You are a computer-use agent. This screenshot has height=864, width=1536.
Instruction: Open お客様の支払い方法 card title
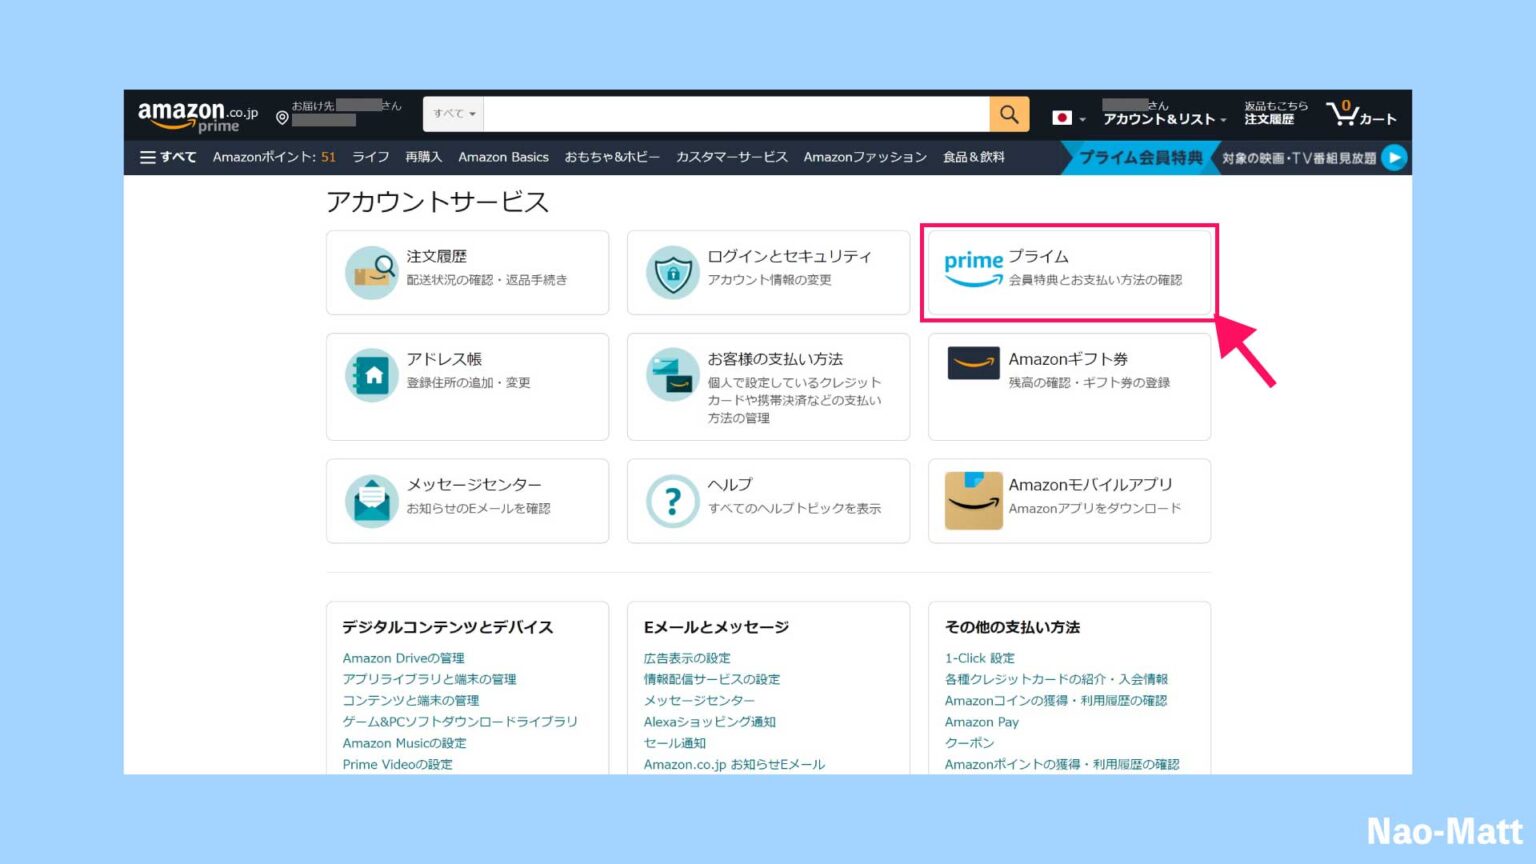(775, 359)
